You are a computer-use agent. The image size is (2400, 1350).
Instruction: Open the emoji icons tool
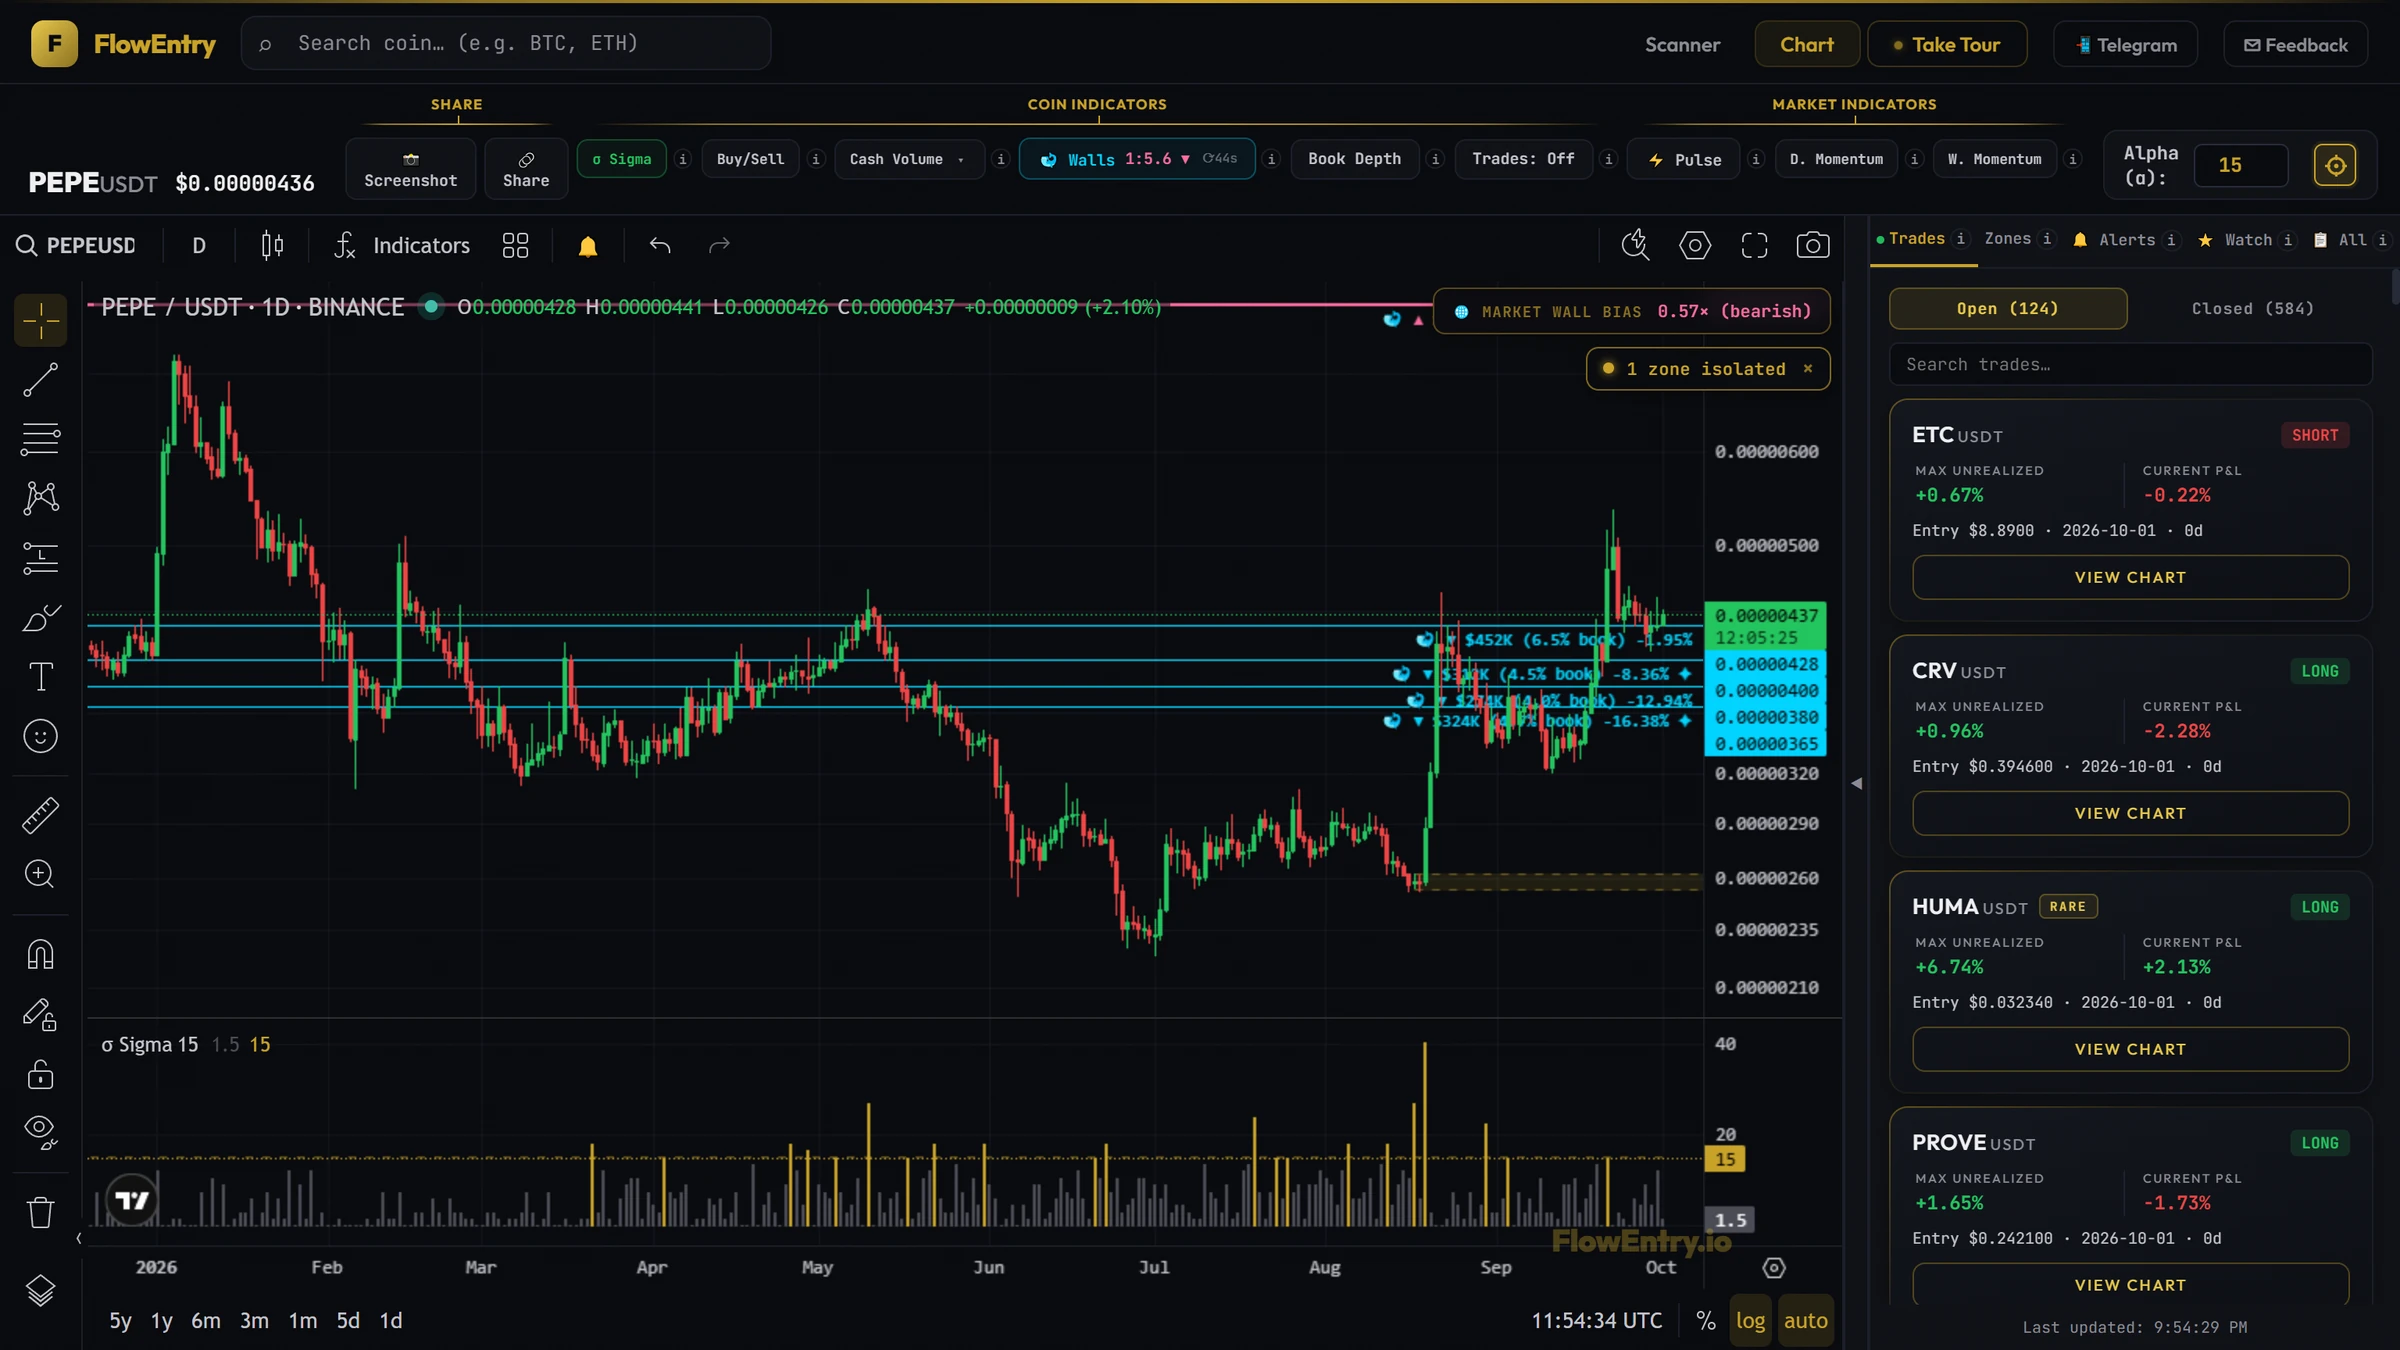[40, 736]
